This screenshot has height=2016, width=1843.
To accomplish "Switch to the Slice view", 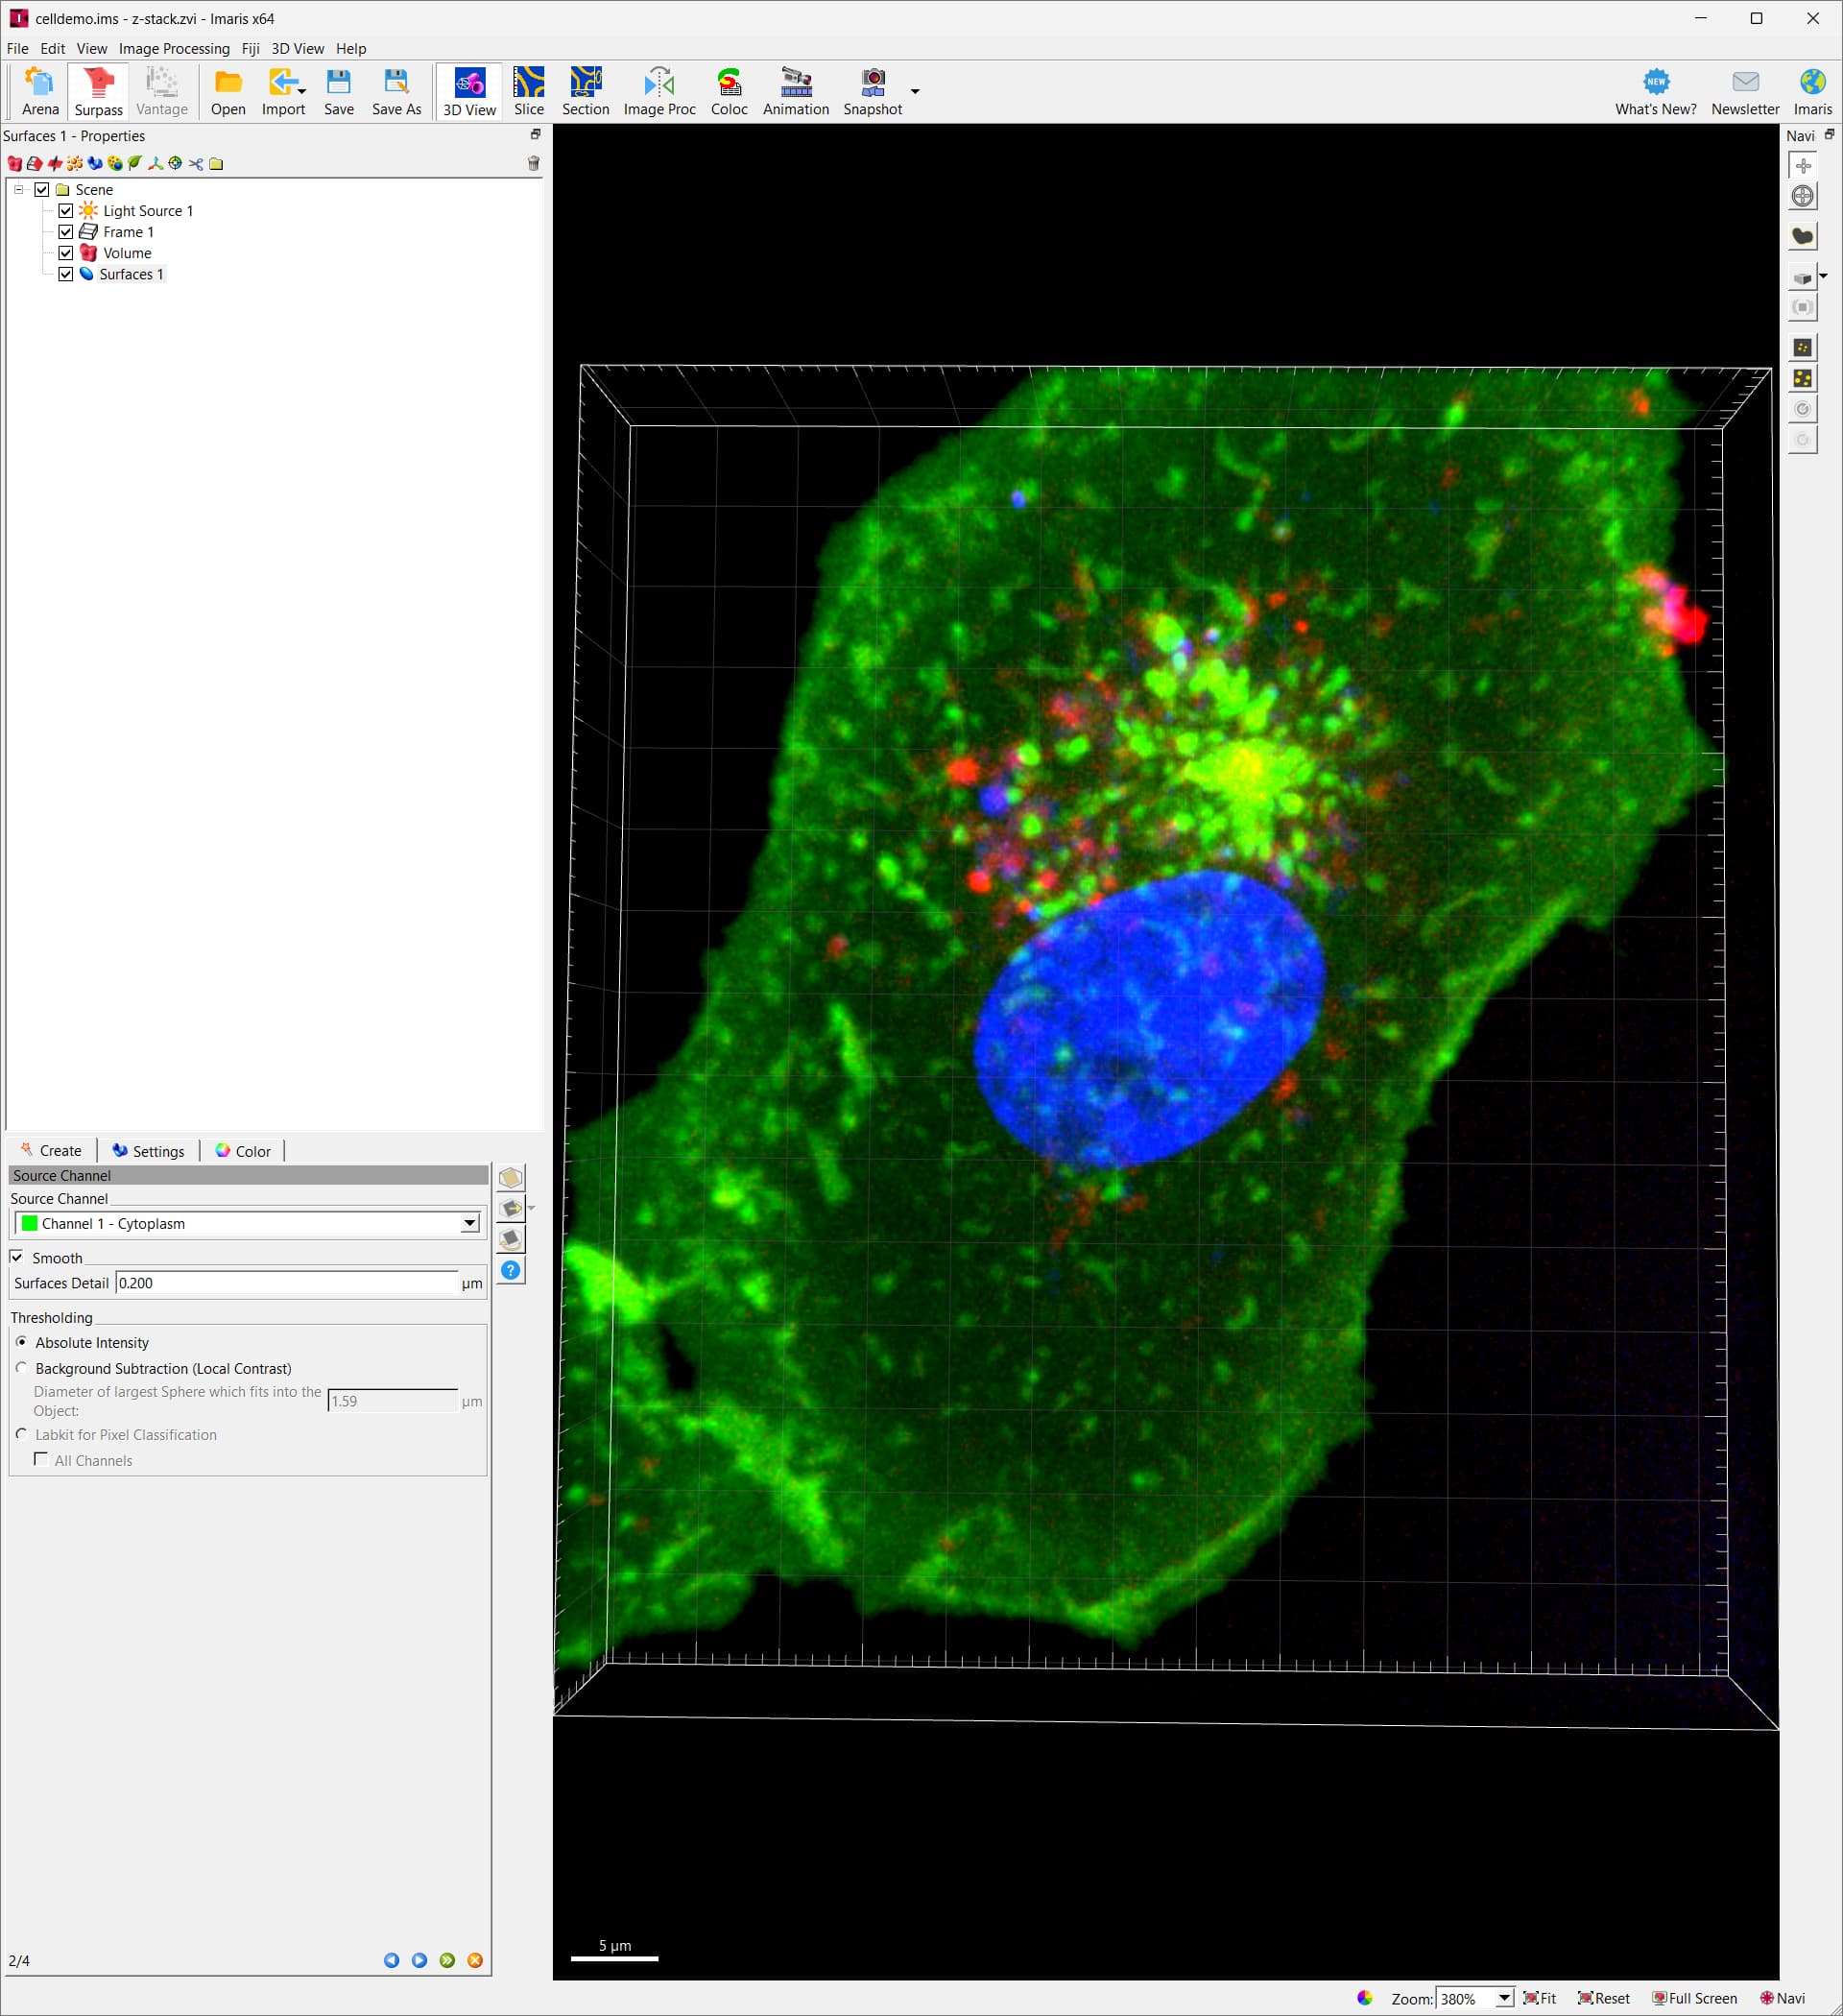I will click(x=528, y=90).
